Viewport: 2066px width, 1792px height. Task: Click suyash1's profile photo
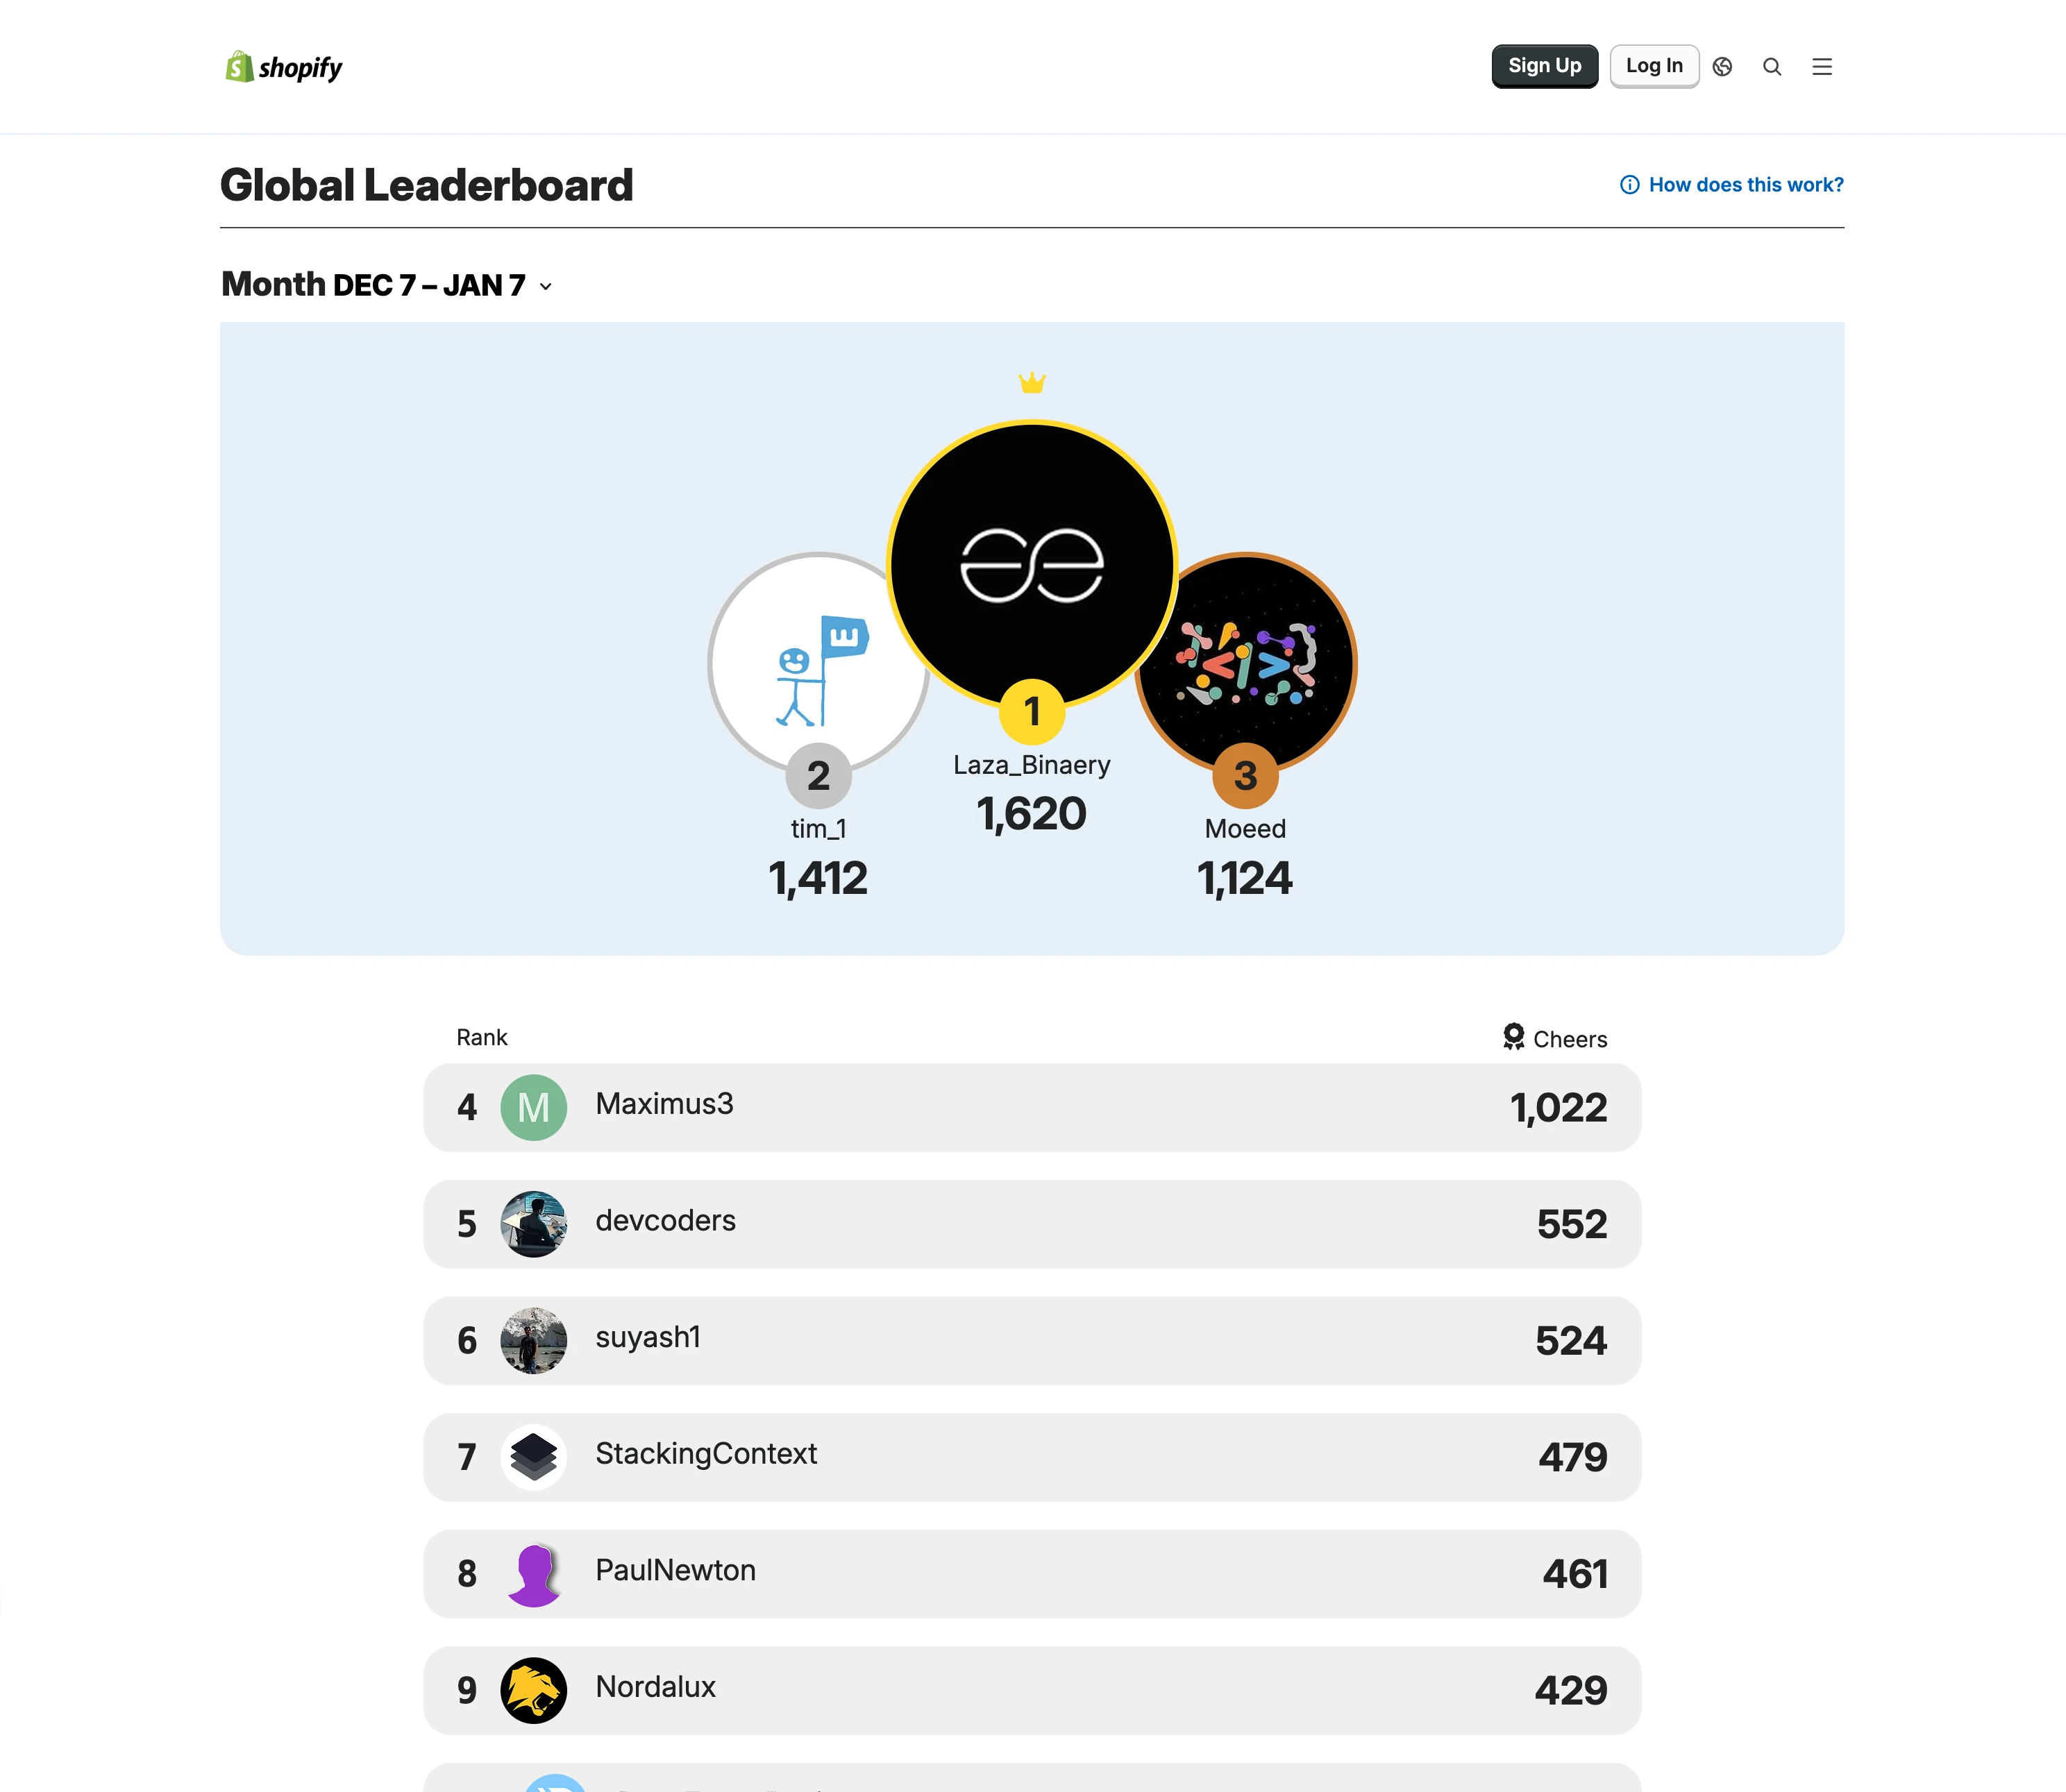533,1340
